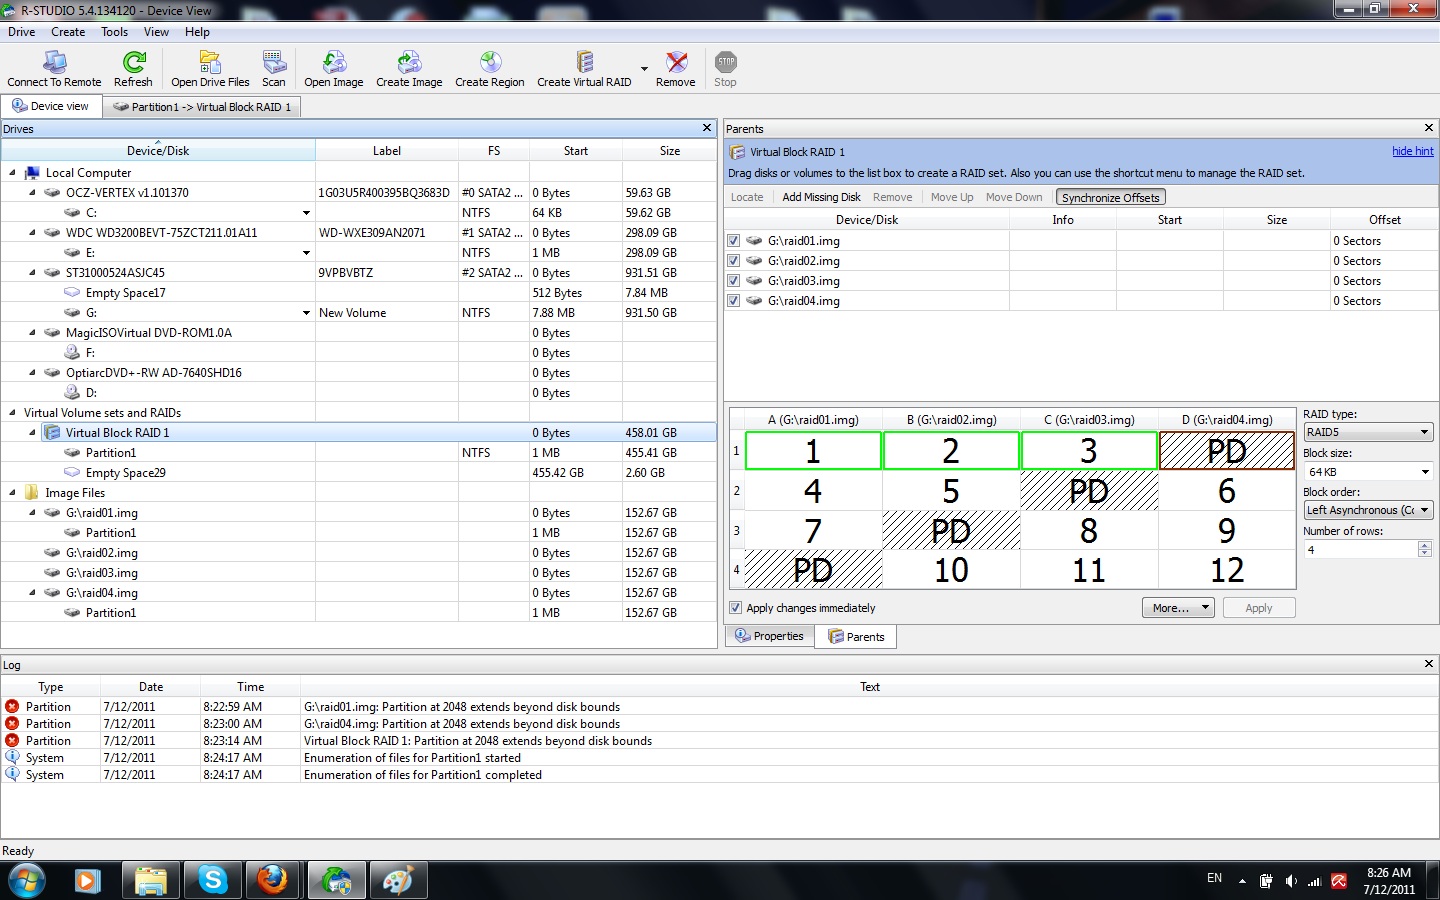Close the Parents panel
Viewport: 1440px width, 900px height.
1429,128
